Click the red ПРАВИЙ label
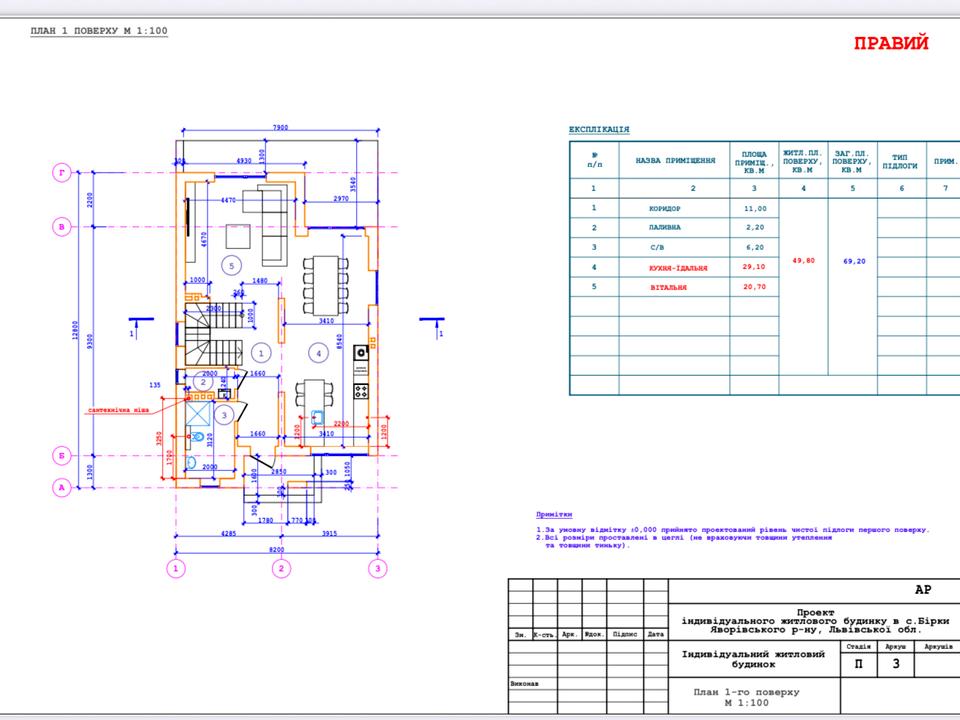The image size is (960, 720). 891,43
